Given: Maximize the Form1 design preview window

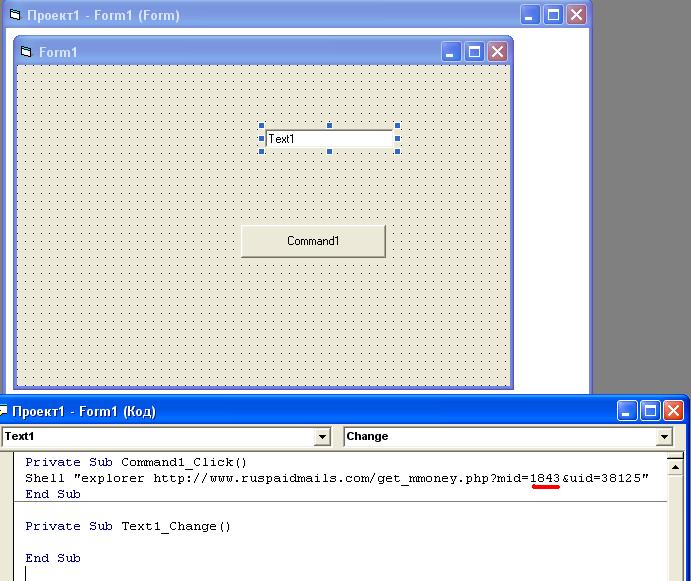Looking at the screenshot, I should (x=474, y=52).
